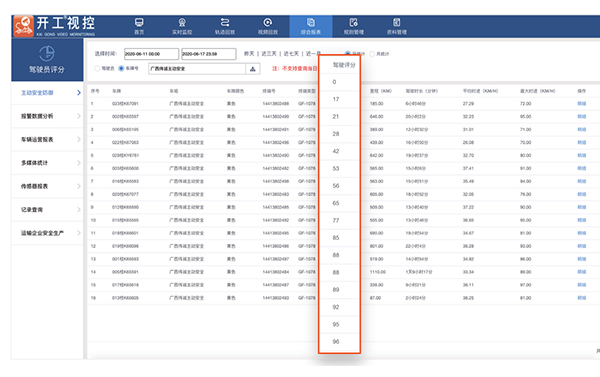Open details link for row with average speed 35.49

pyautogui.click(x=582, y=181)
